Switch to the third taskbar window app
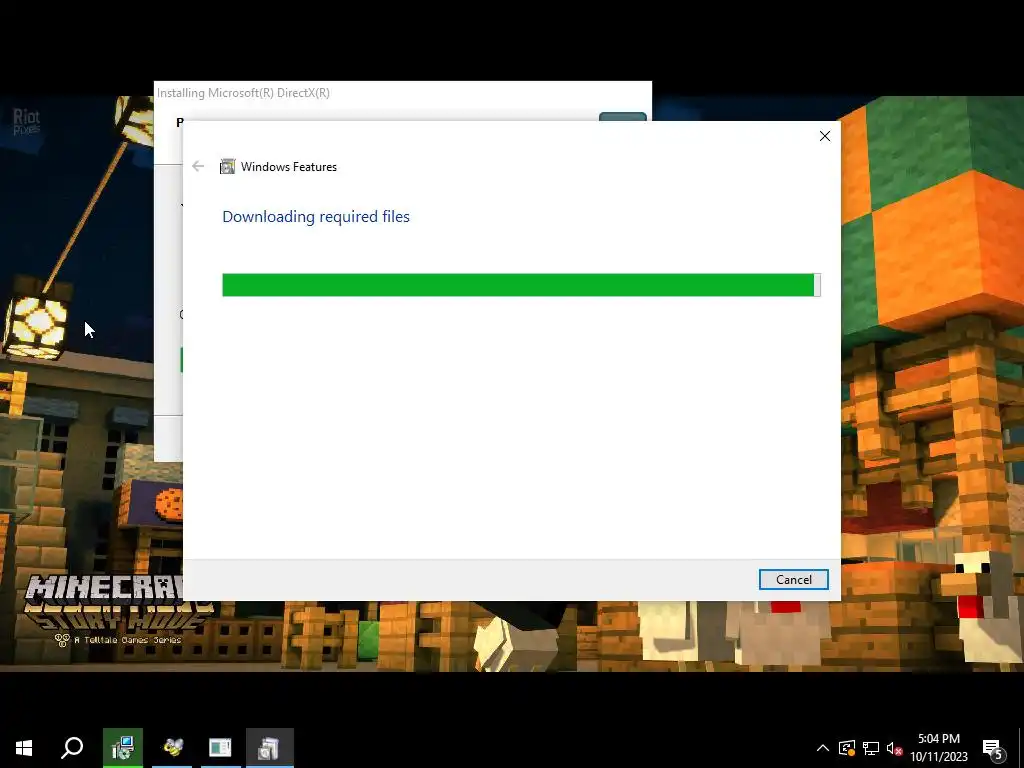Screen dimensions: 1024x768 220,748
